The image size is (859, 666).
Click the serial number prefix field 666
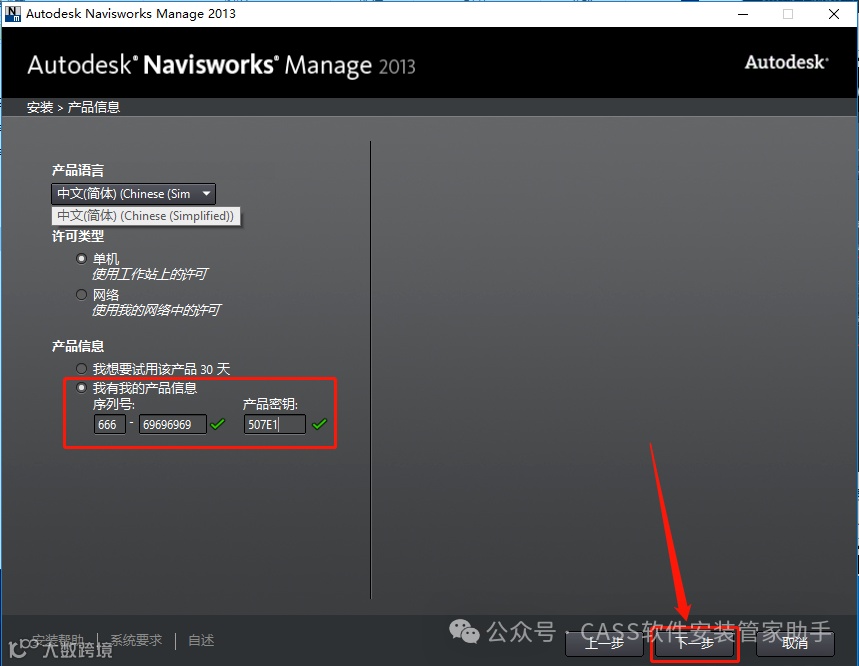[110, 424]
